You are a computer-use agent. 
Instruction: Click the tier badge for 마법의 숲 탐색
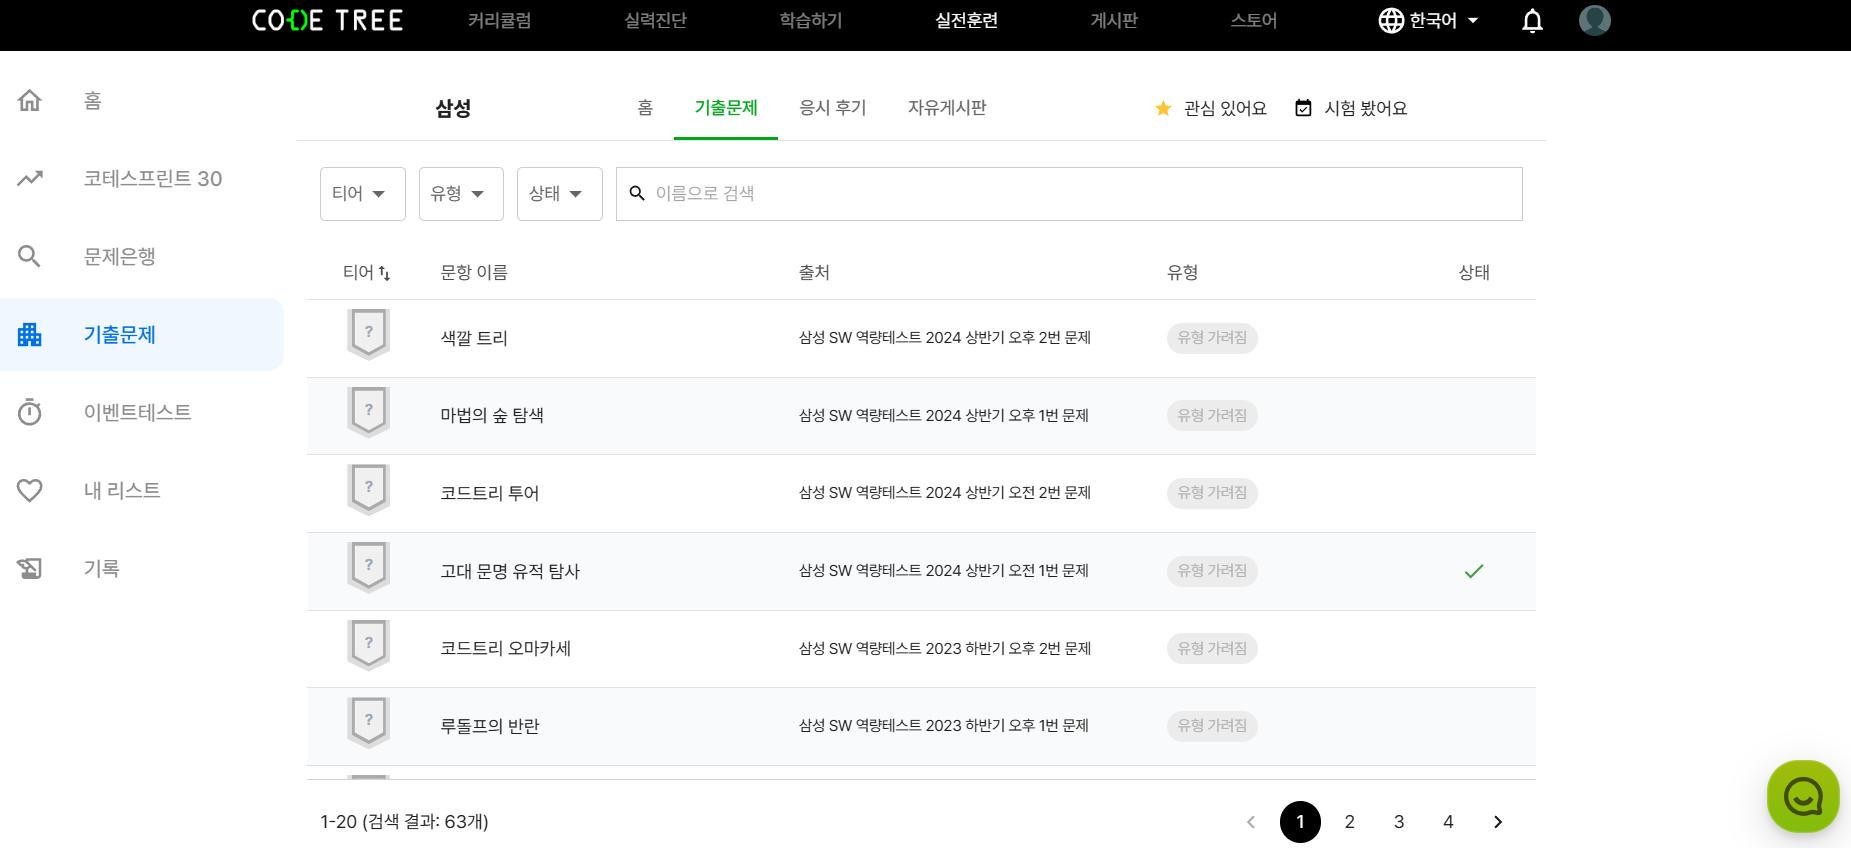point(368,412)
